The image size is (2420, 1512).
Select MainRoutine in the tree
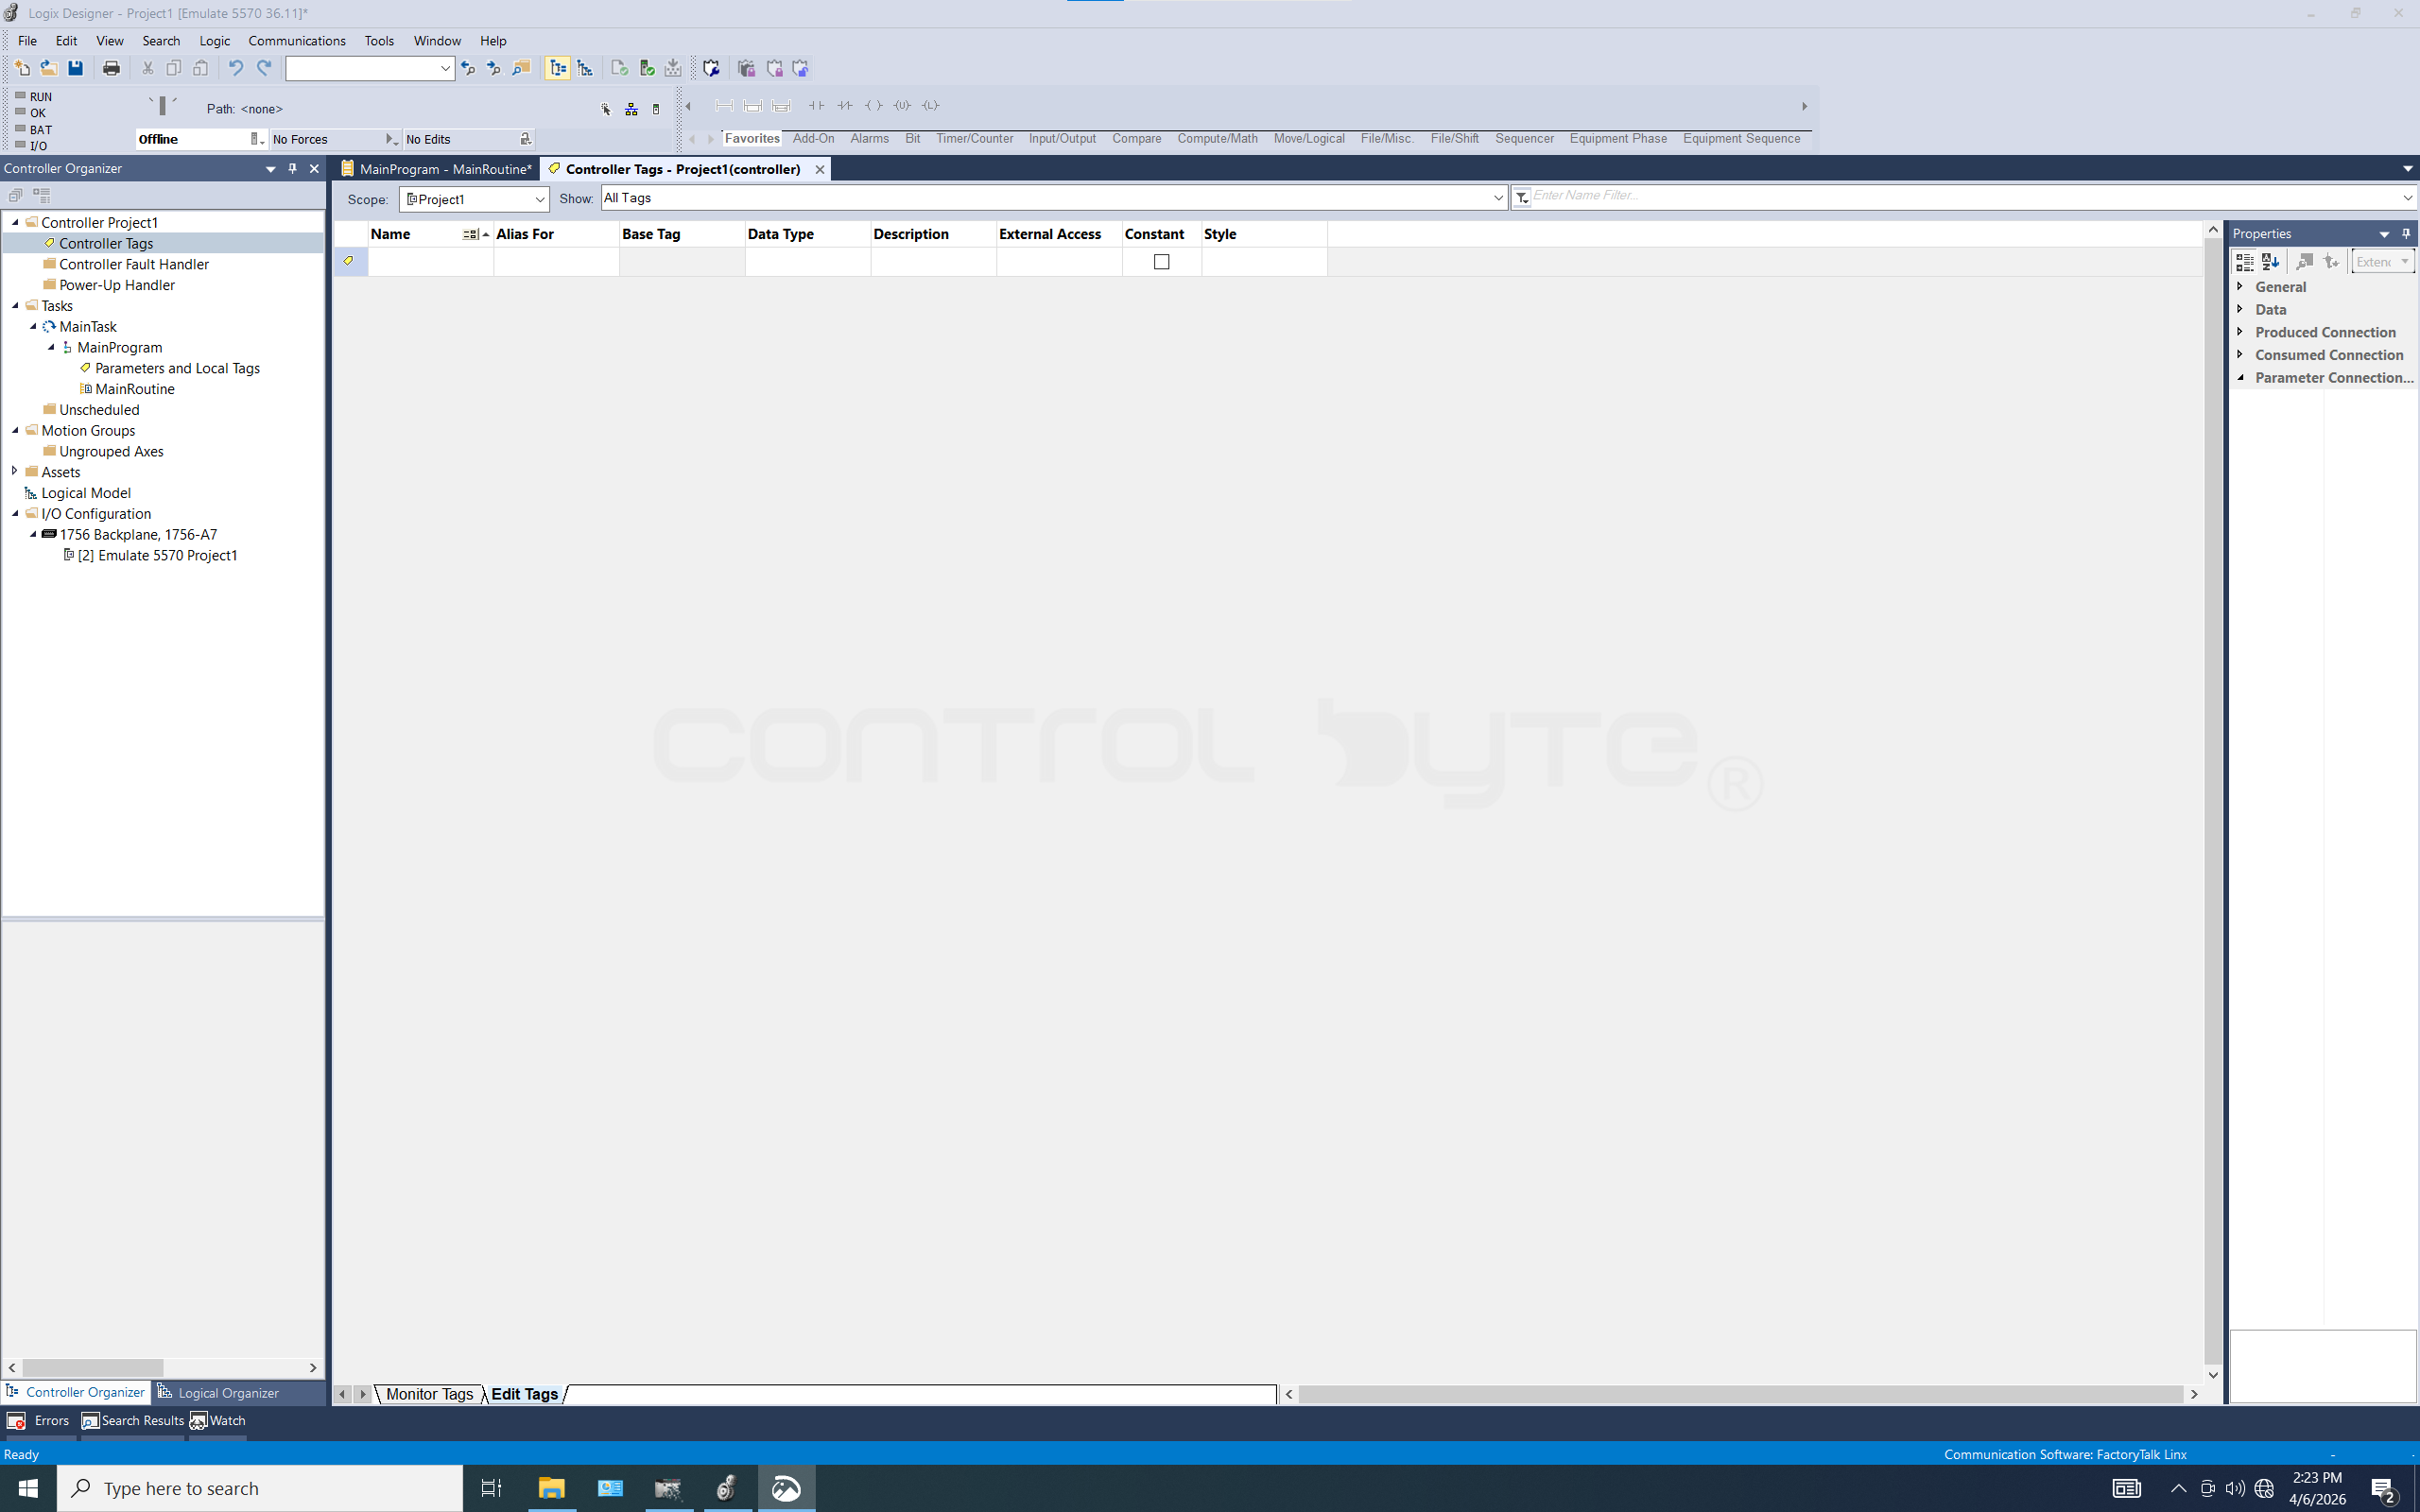pyautogui.click(x=135, y=389)
